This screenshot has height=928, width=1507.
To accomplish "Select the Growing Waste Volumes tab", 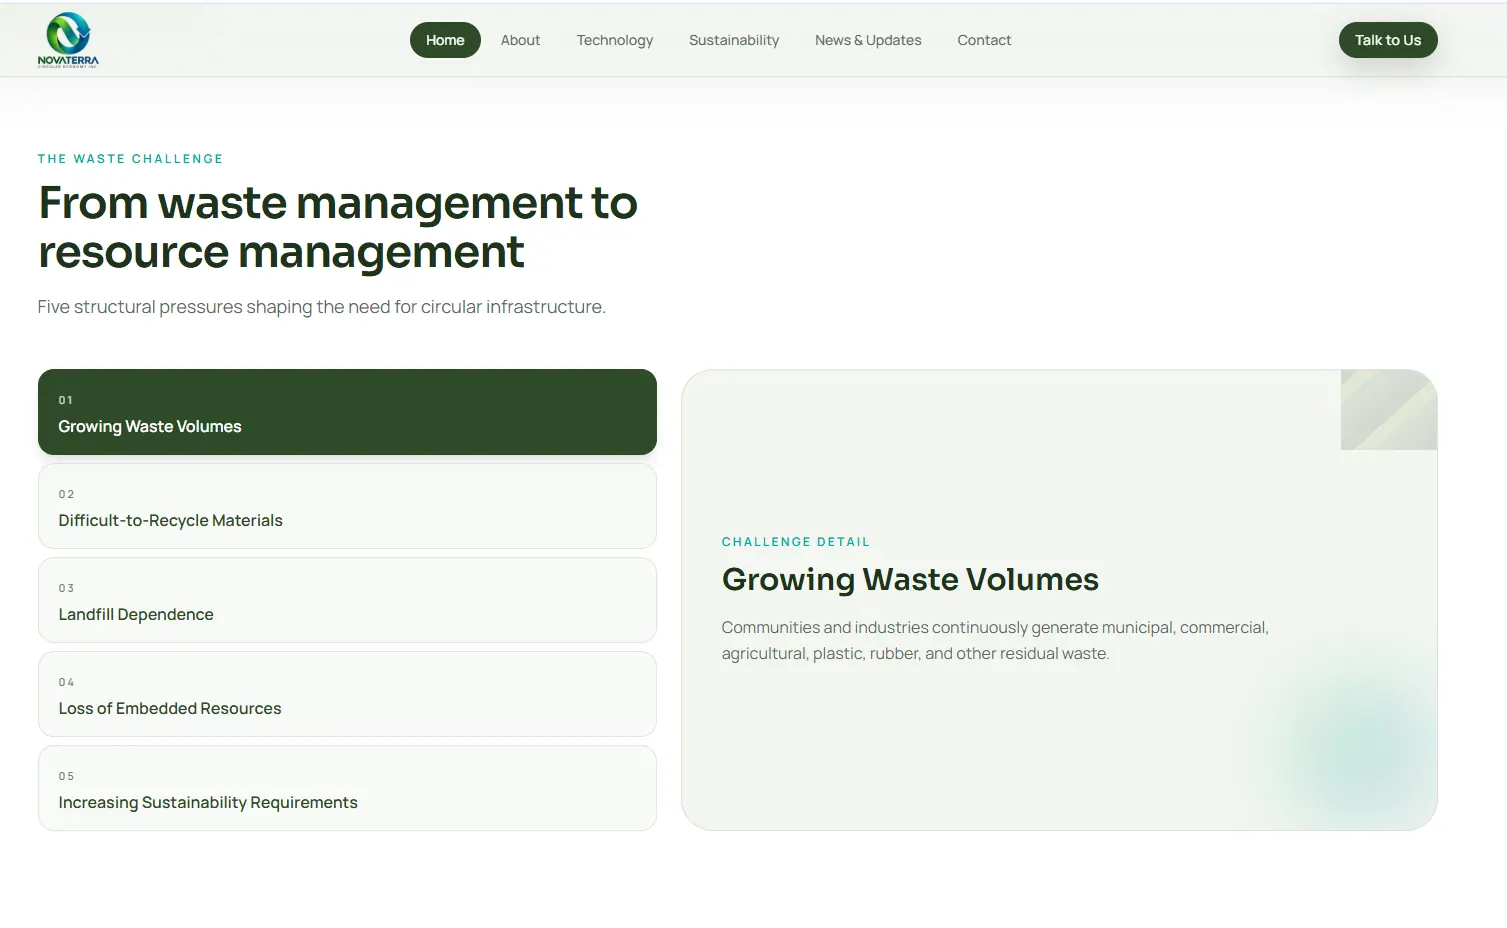I will click(347, 412).
